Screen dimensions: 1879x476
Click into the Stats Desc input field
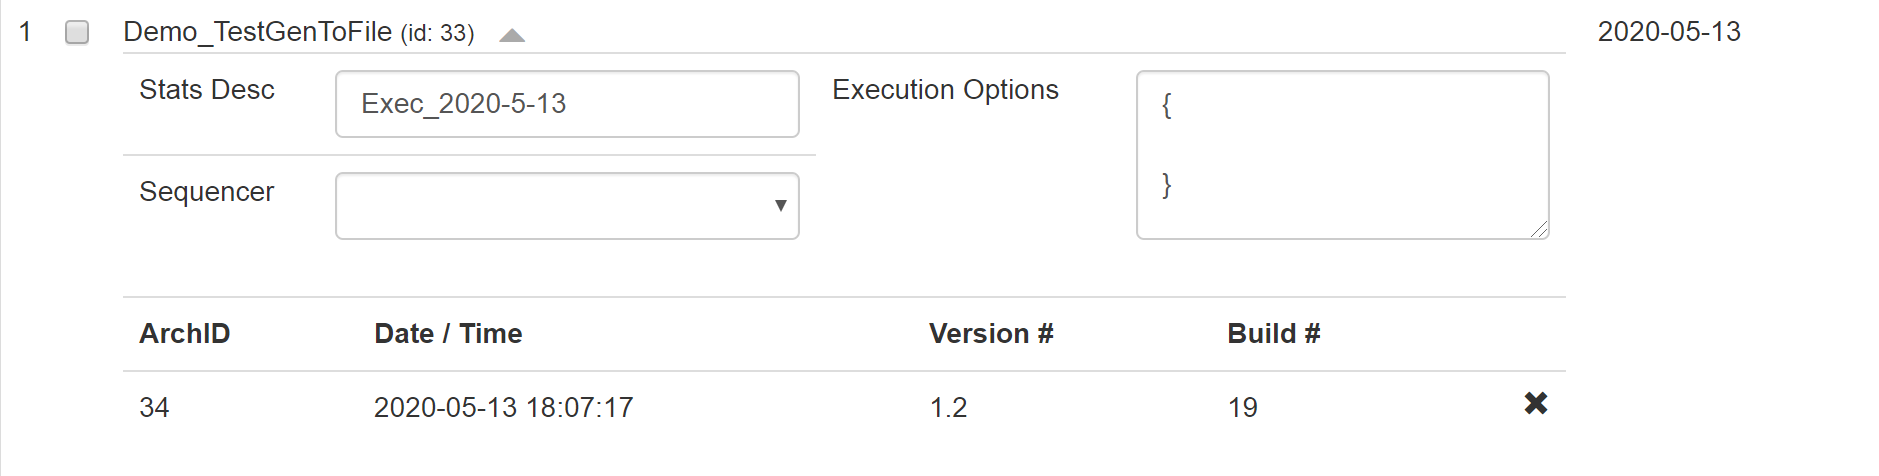click(x=567, y=104)
